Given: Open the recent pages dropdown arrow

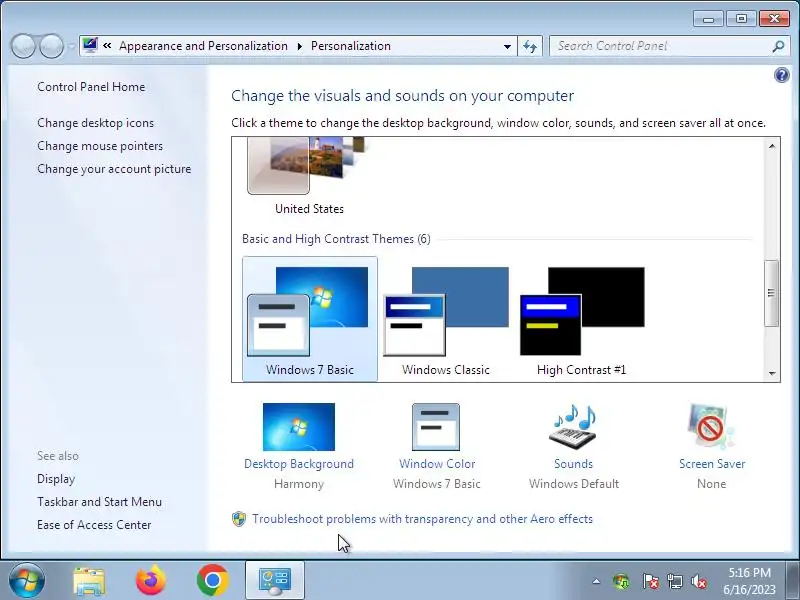Looking at the screenshot, I should click(x=71, y=46).
